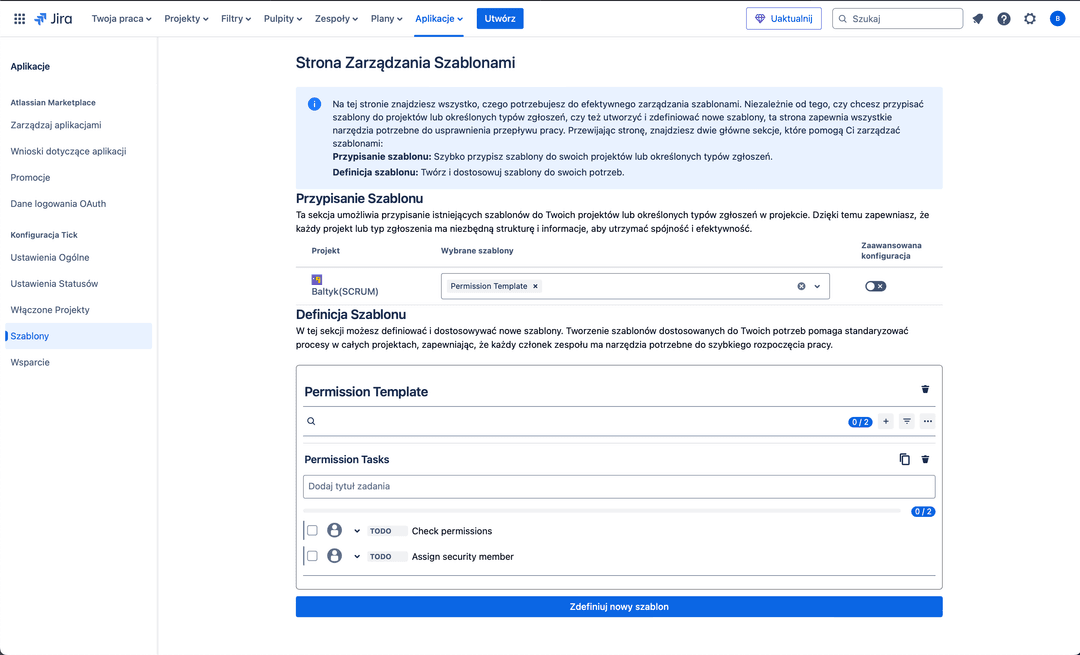Open the Twoja praca menu

point(121,19)
